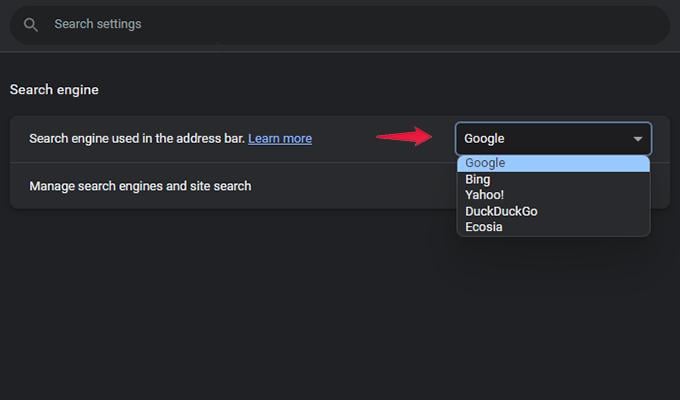Viewport: 680px width, 400px height.
Task: Select DuckDuckGo from the dropdown list
Action: [553, 211]
